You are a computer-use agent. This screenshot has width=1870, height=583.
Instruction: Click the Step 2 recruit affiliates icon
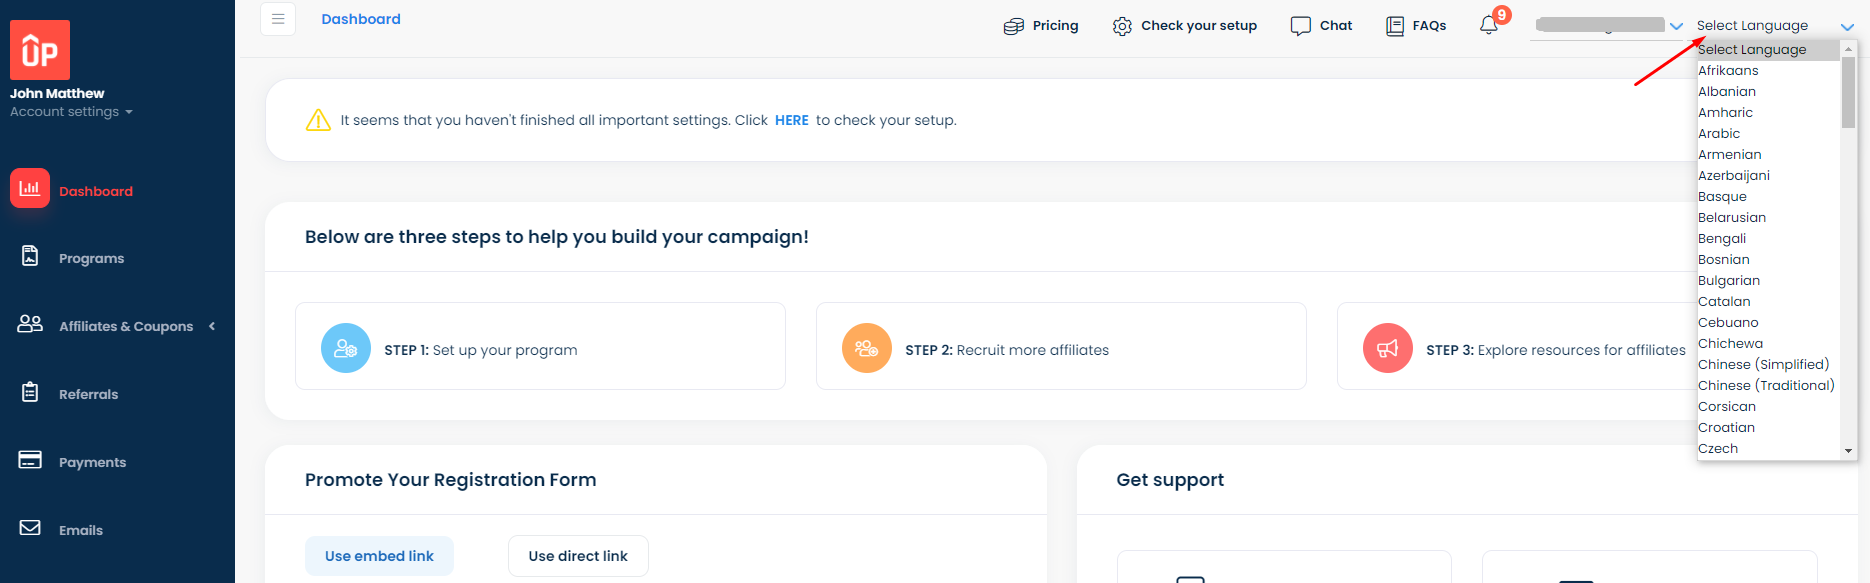pos(867,348)
